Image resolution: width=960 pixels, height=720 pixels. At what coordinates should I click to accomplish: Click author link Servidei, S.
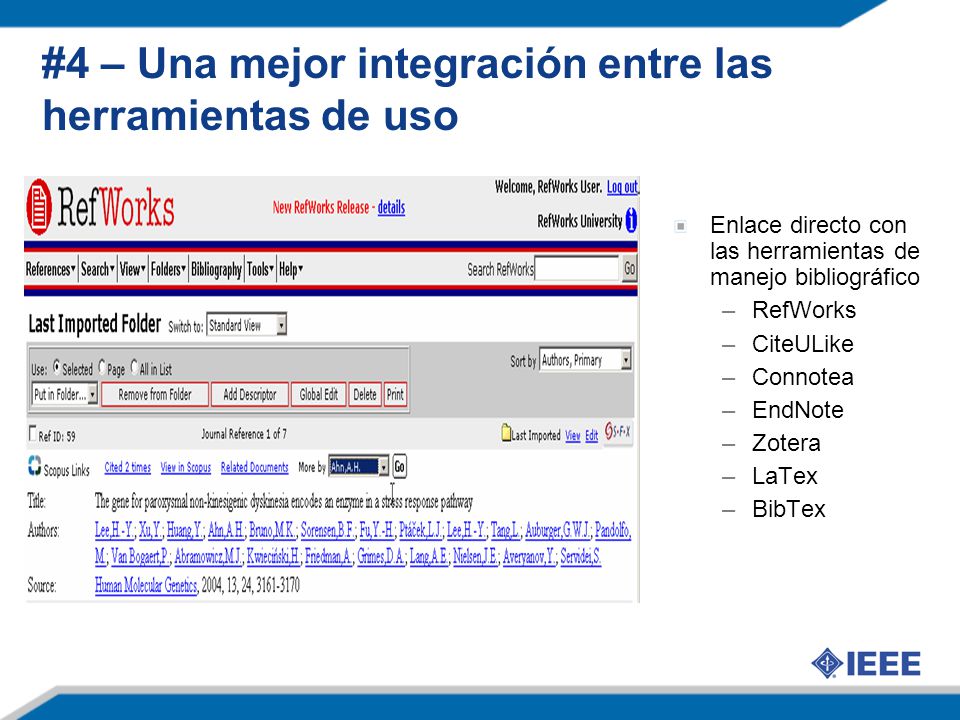pyautogui.click(x=580, y=557)
